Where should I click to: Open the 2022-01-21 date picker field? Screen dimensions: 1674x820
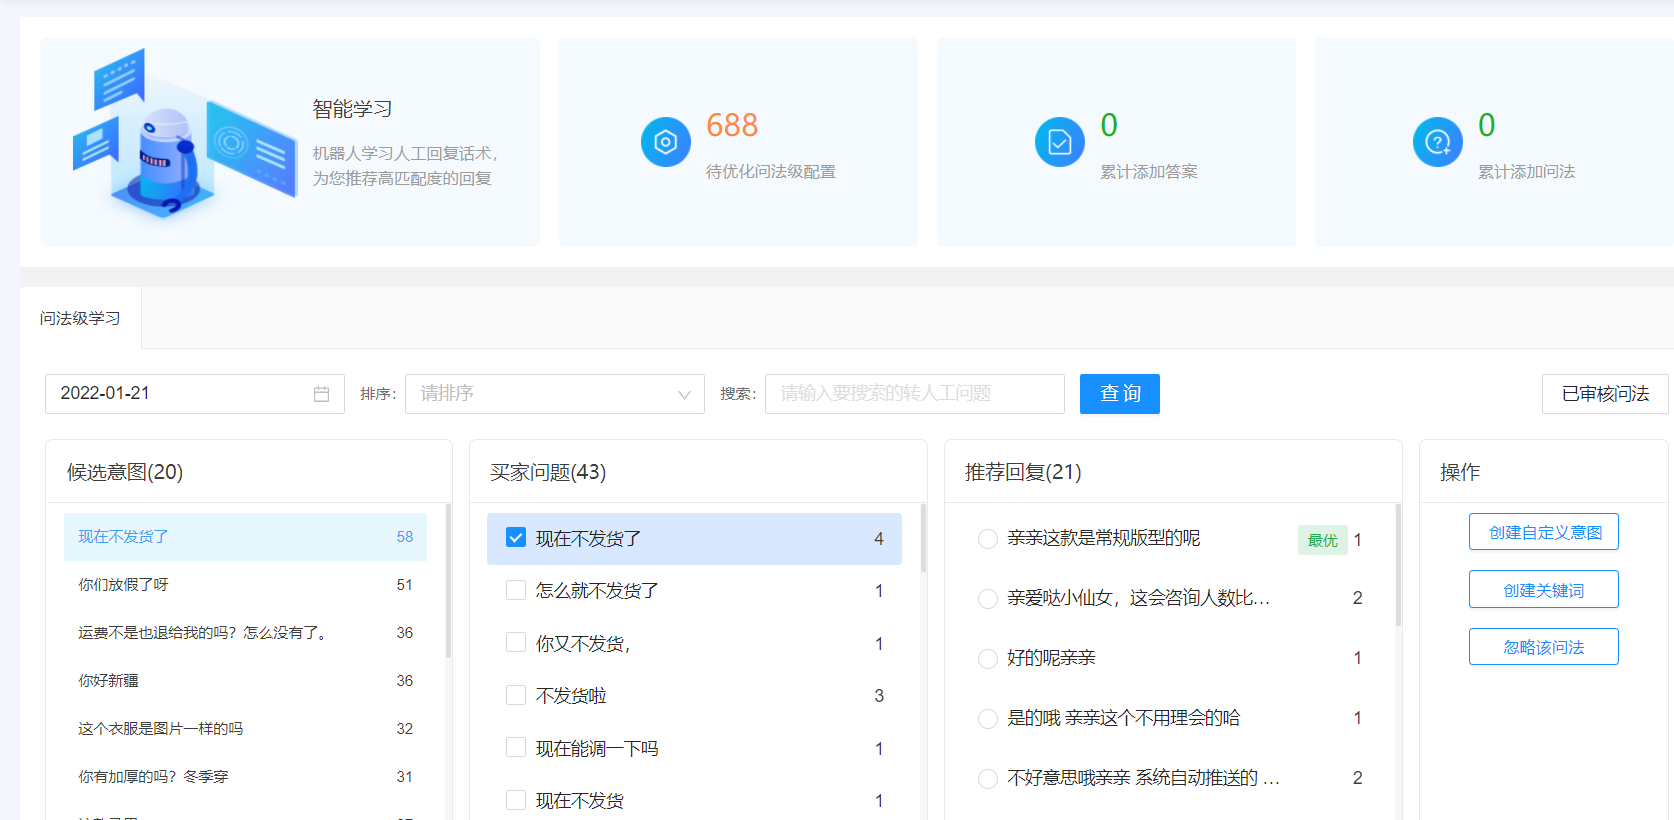(195, 394)
